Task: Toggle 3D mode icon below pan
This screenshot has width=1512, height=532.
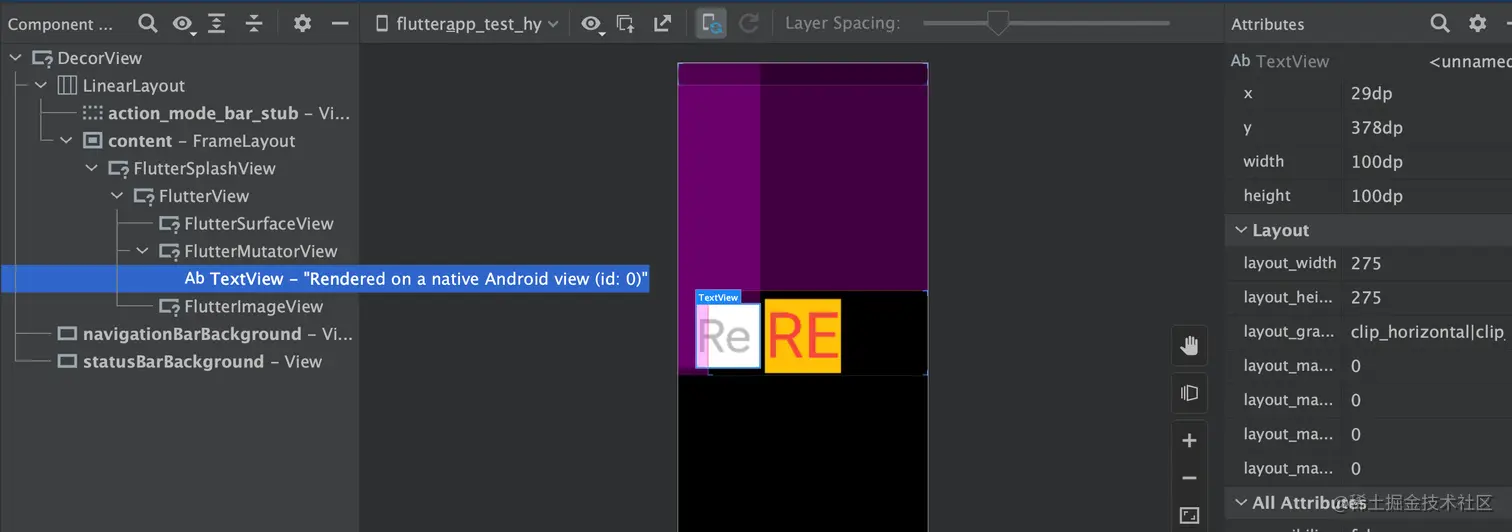Action: (x=1189, y=393)
